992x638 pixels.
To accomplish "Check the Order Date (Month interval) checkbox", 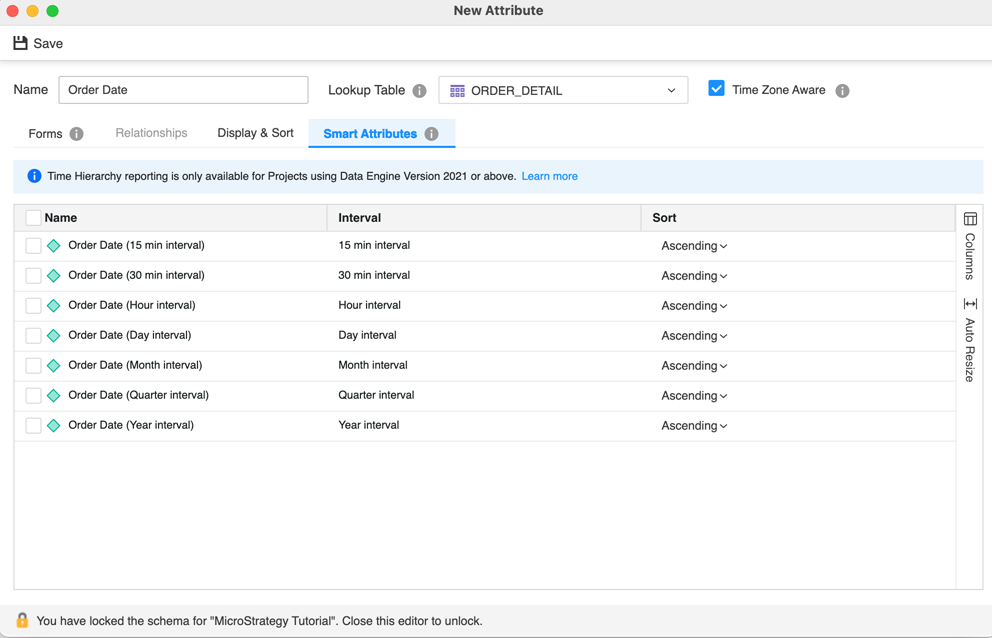I will pos(33,366).
